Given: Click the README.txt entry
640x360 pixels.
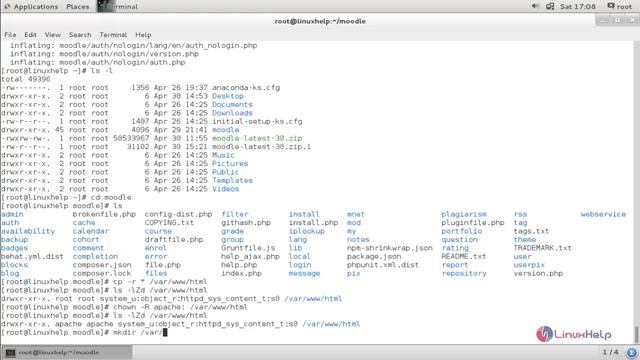Looking at the screenshot, I should (x=464, y=256).
